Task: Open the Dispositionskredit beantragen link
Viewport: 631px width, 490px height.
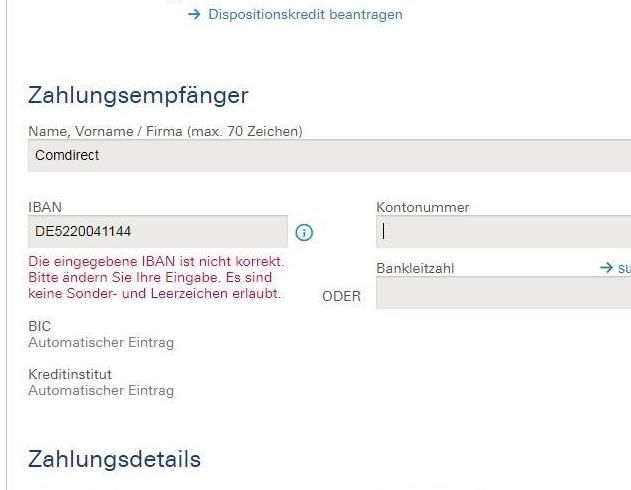Action: pyautogui.click(x=305, y=15)
